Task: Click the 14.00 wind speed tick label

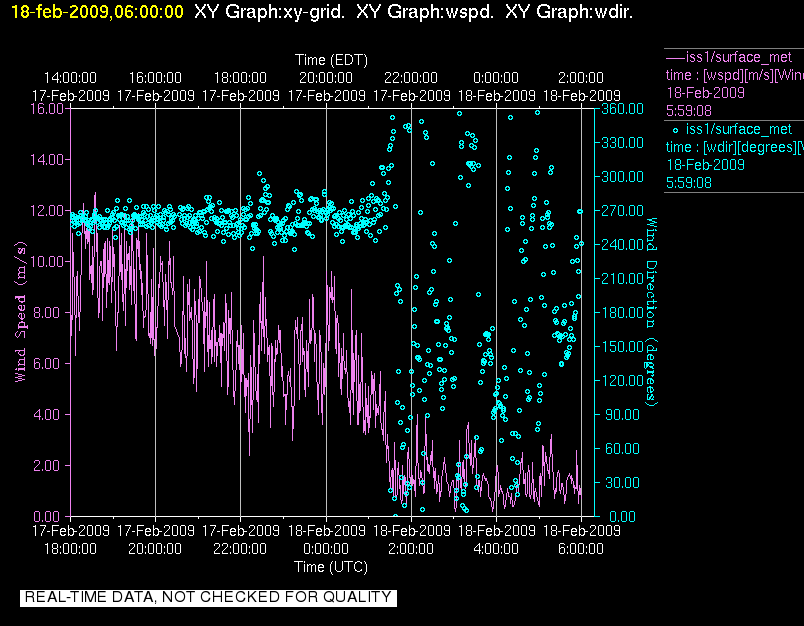Action: (x=47, y=159)
